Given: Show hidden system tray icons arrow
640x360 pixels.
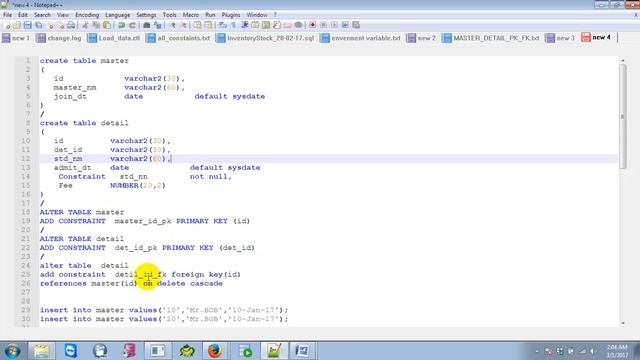Looking at the screenshot, I should (537, 351).
